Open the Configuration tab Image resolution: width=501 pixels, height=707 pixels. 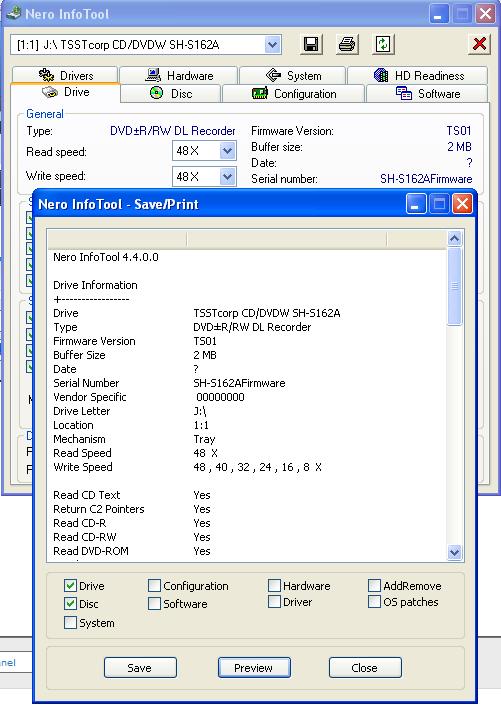click(294, 94)
